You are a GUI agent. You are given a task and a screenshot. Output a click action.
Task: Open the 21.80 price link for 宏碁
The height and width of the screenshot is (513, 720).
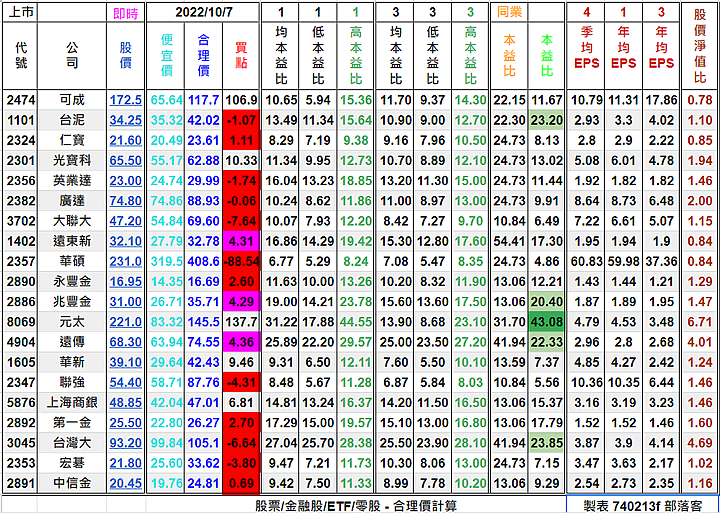pyautogui.click(x=125, y=463)
